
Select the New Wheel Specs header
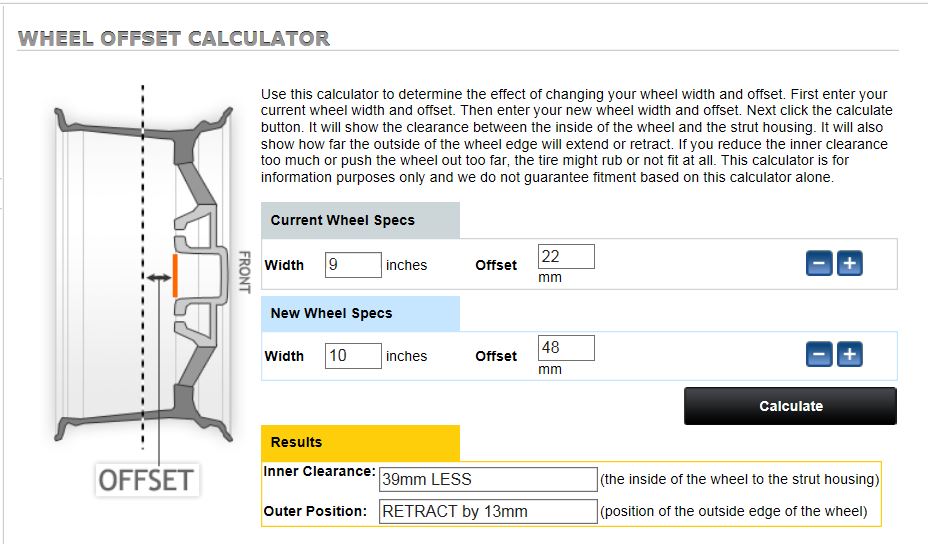tap(360, 313)
